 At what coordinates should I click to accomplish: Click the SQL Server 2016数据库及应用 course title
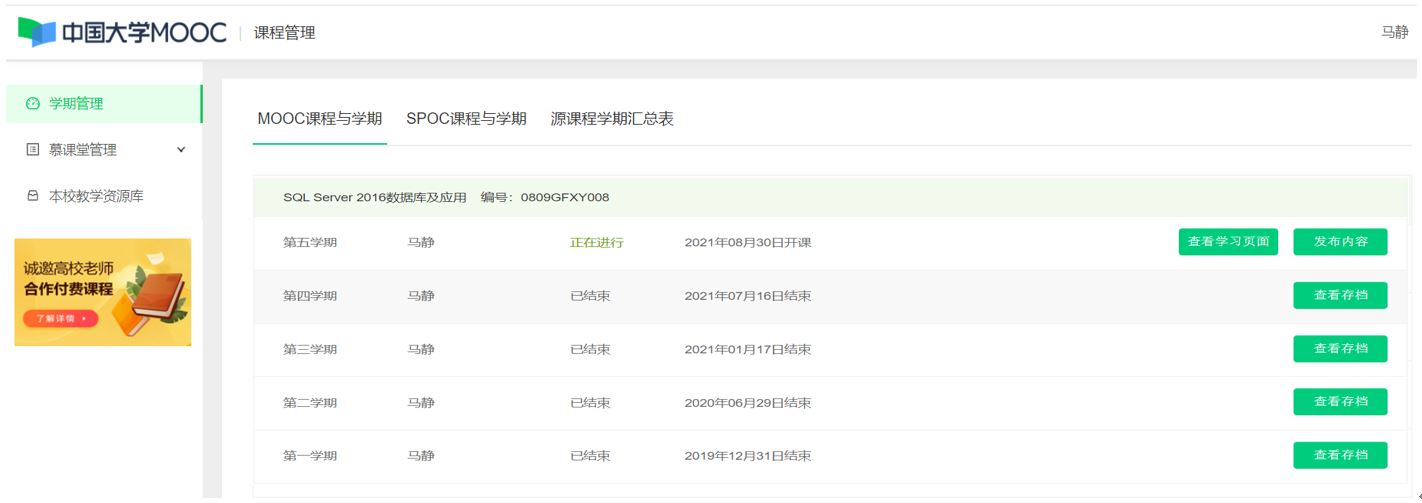(375, 197)
